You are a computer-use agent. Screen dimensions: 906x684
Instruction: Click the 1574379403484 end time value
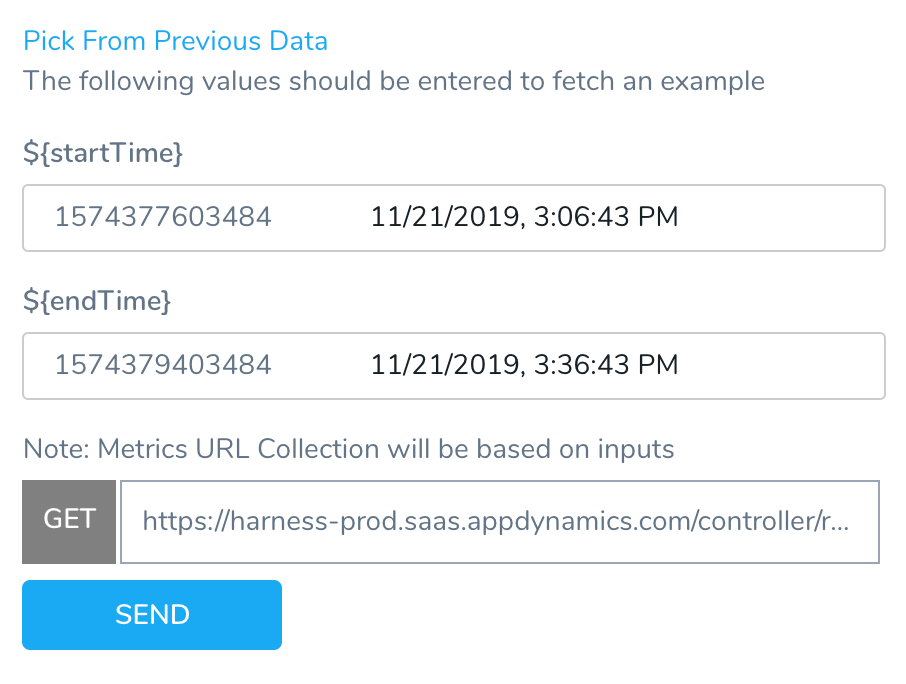click(163, 365)
